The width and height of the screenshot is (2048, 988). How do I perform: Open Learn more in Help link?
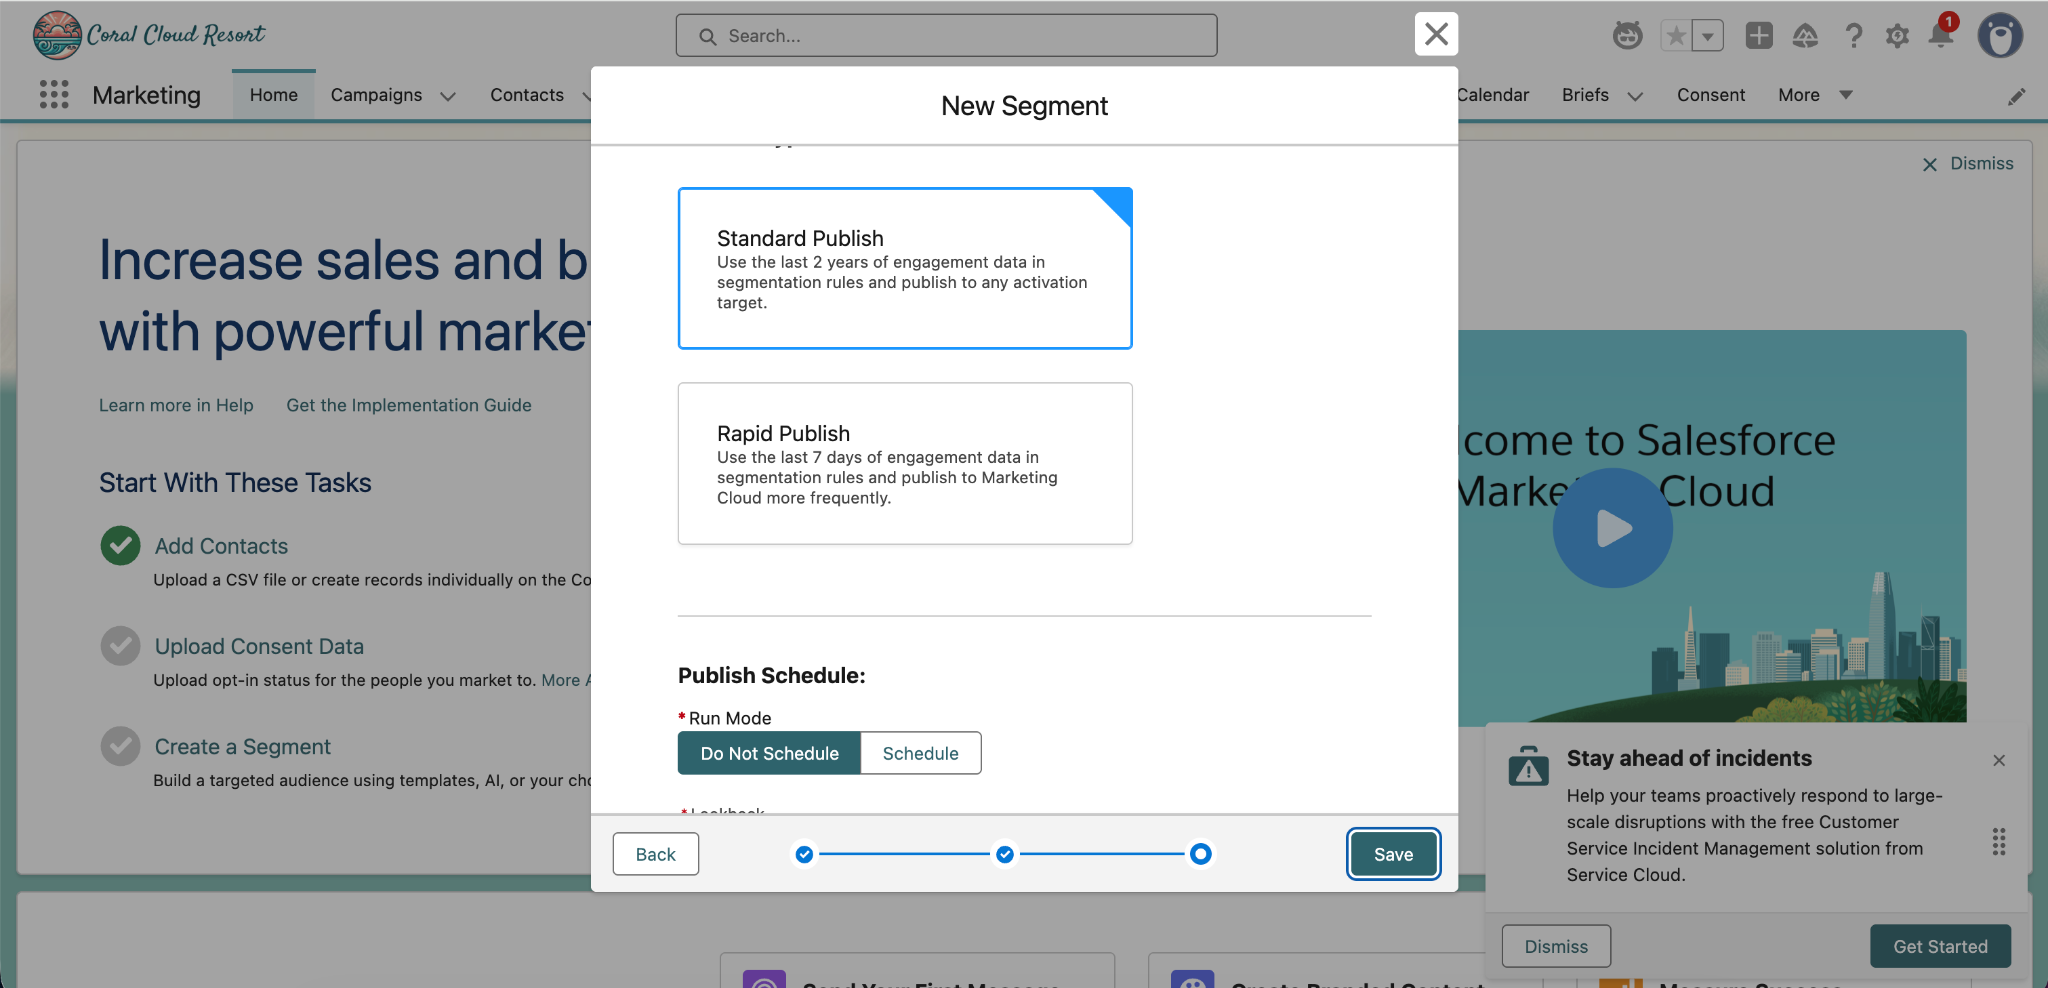[176, 405]
